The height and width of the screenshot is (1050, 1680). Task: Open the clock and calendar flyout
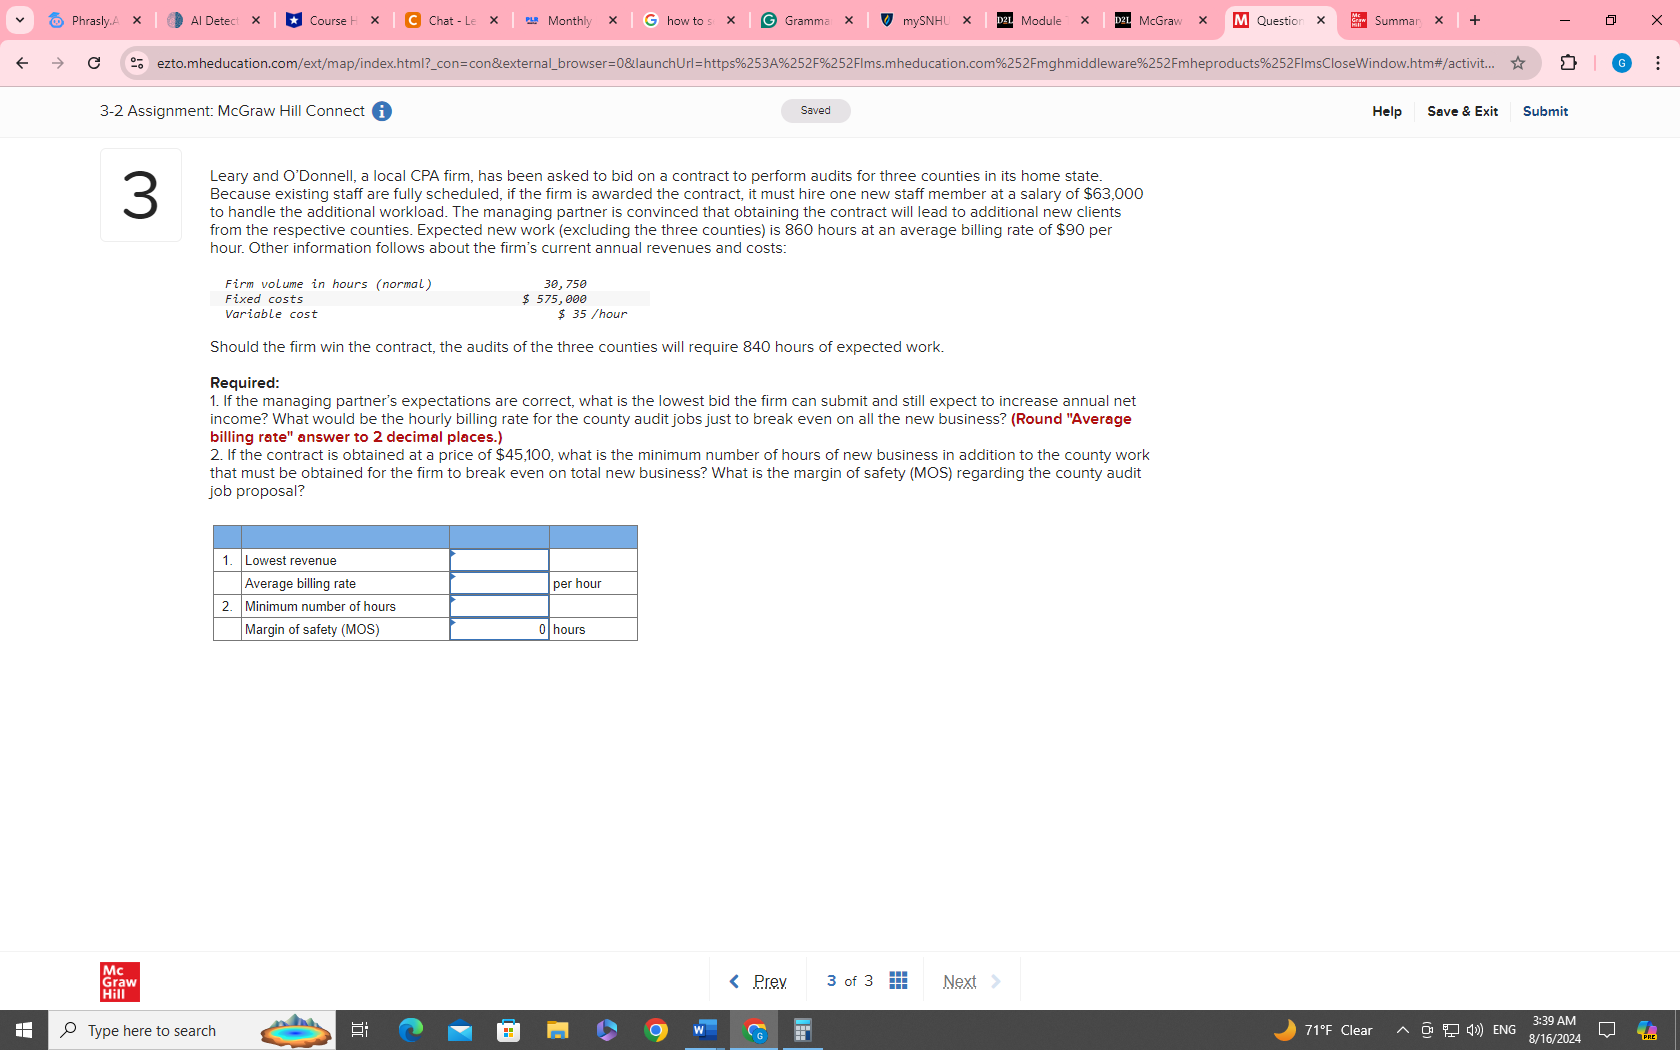click(1554, 1030)
